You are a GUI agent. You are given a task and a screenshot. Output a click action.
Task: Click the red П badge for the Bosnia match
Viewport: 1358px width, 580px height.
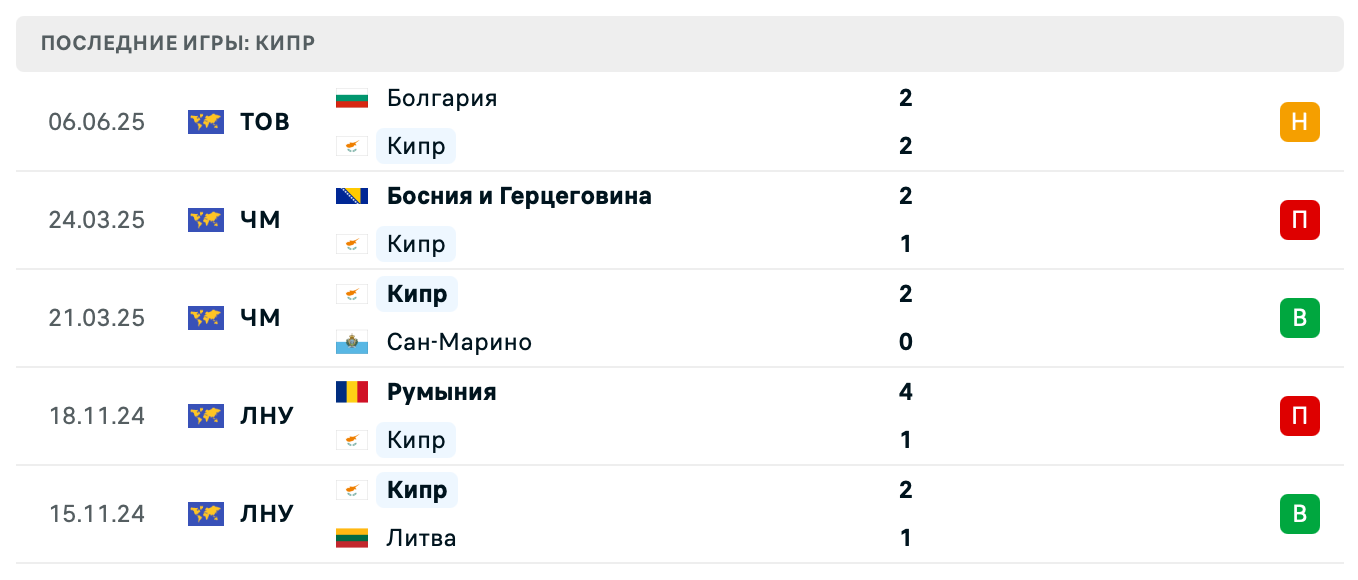1299,220
